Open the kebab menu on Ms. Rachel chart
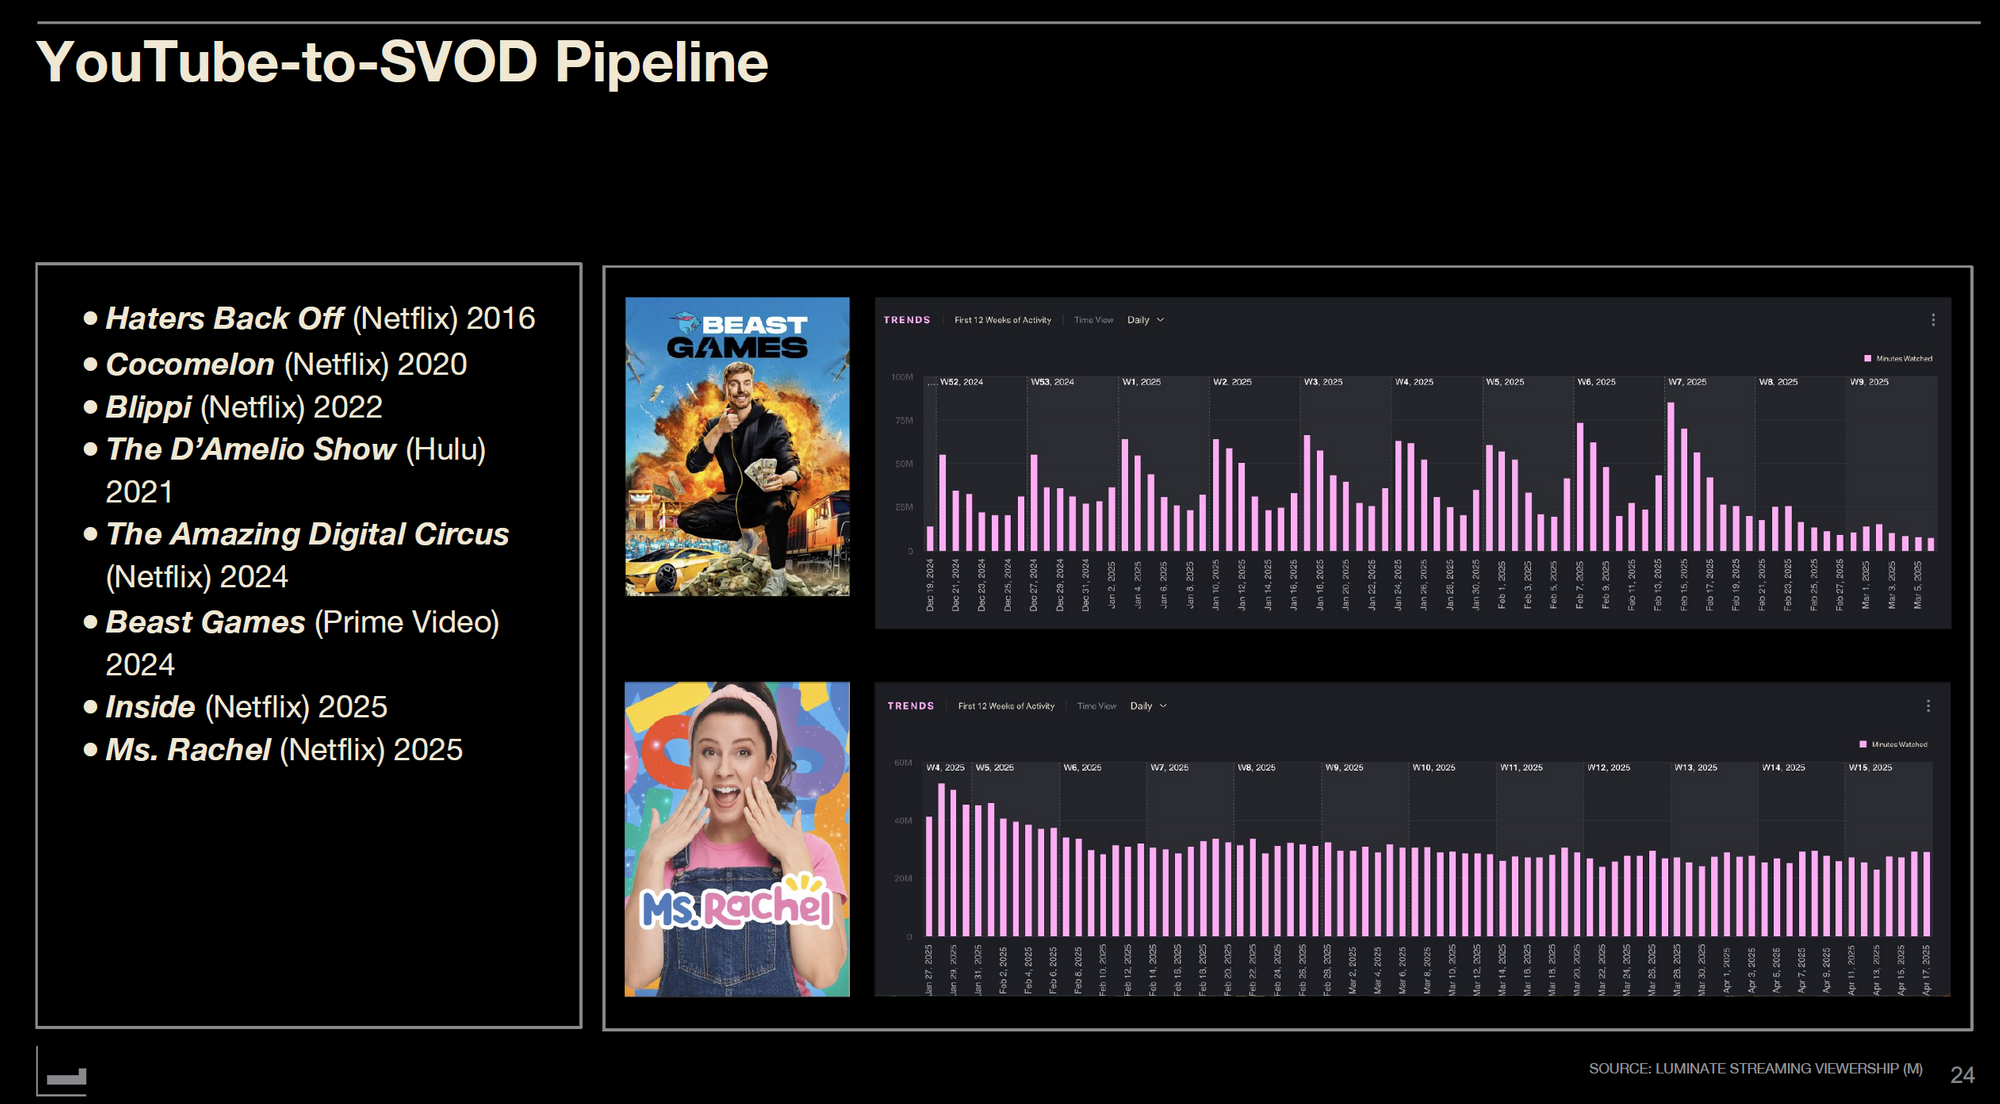This screenshot has height=1104, width=2000. click(x=1928, y=706)
